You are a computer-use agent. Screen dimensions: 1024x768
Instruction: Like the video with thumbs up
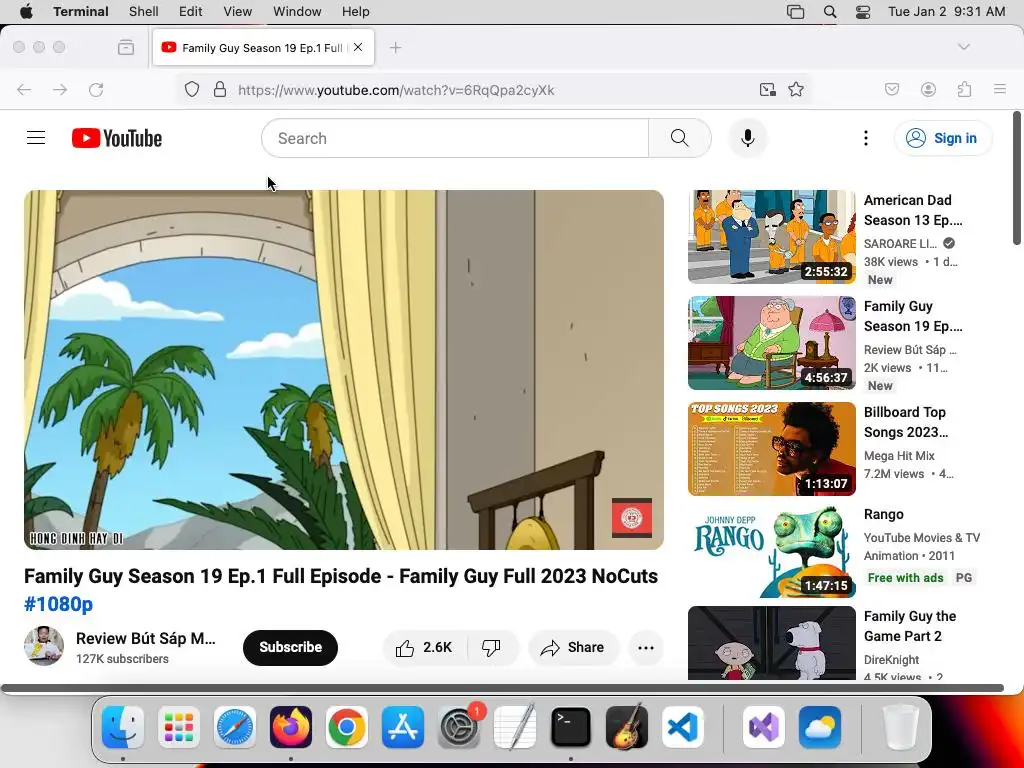click(424, 647)
